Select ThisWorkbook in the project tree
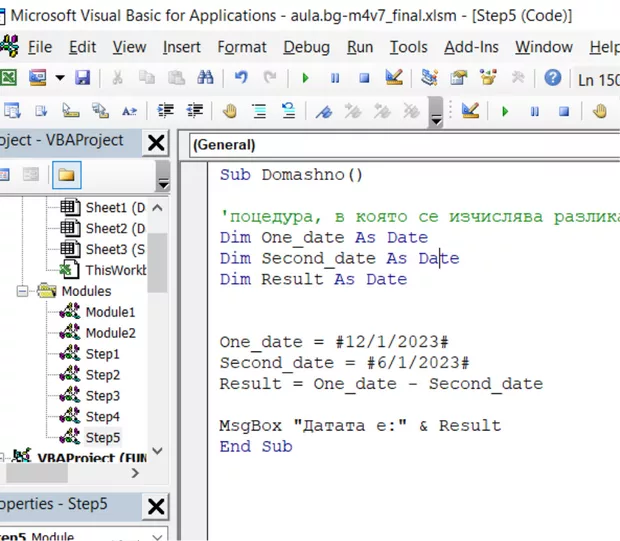Viewport: 620px width, 541px height. pos(115,270)
